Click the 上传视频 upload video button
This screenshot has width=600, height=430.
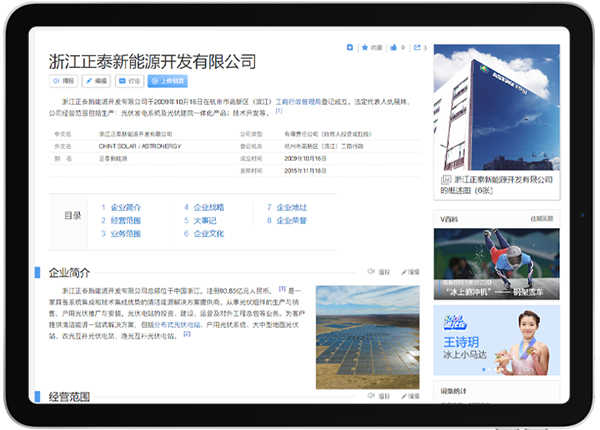(167, 81)
